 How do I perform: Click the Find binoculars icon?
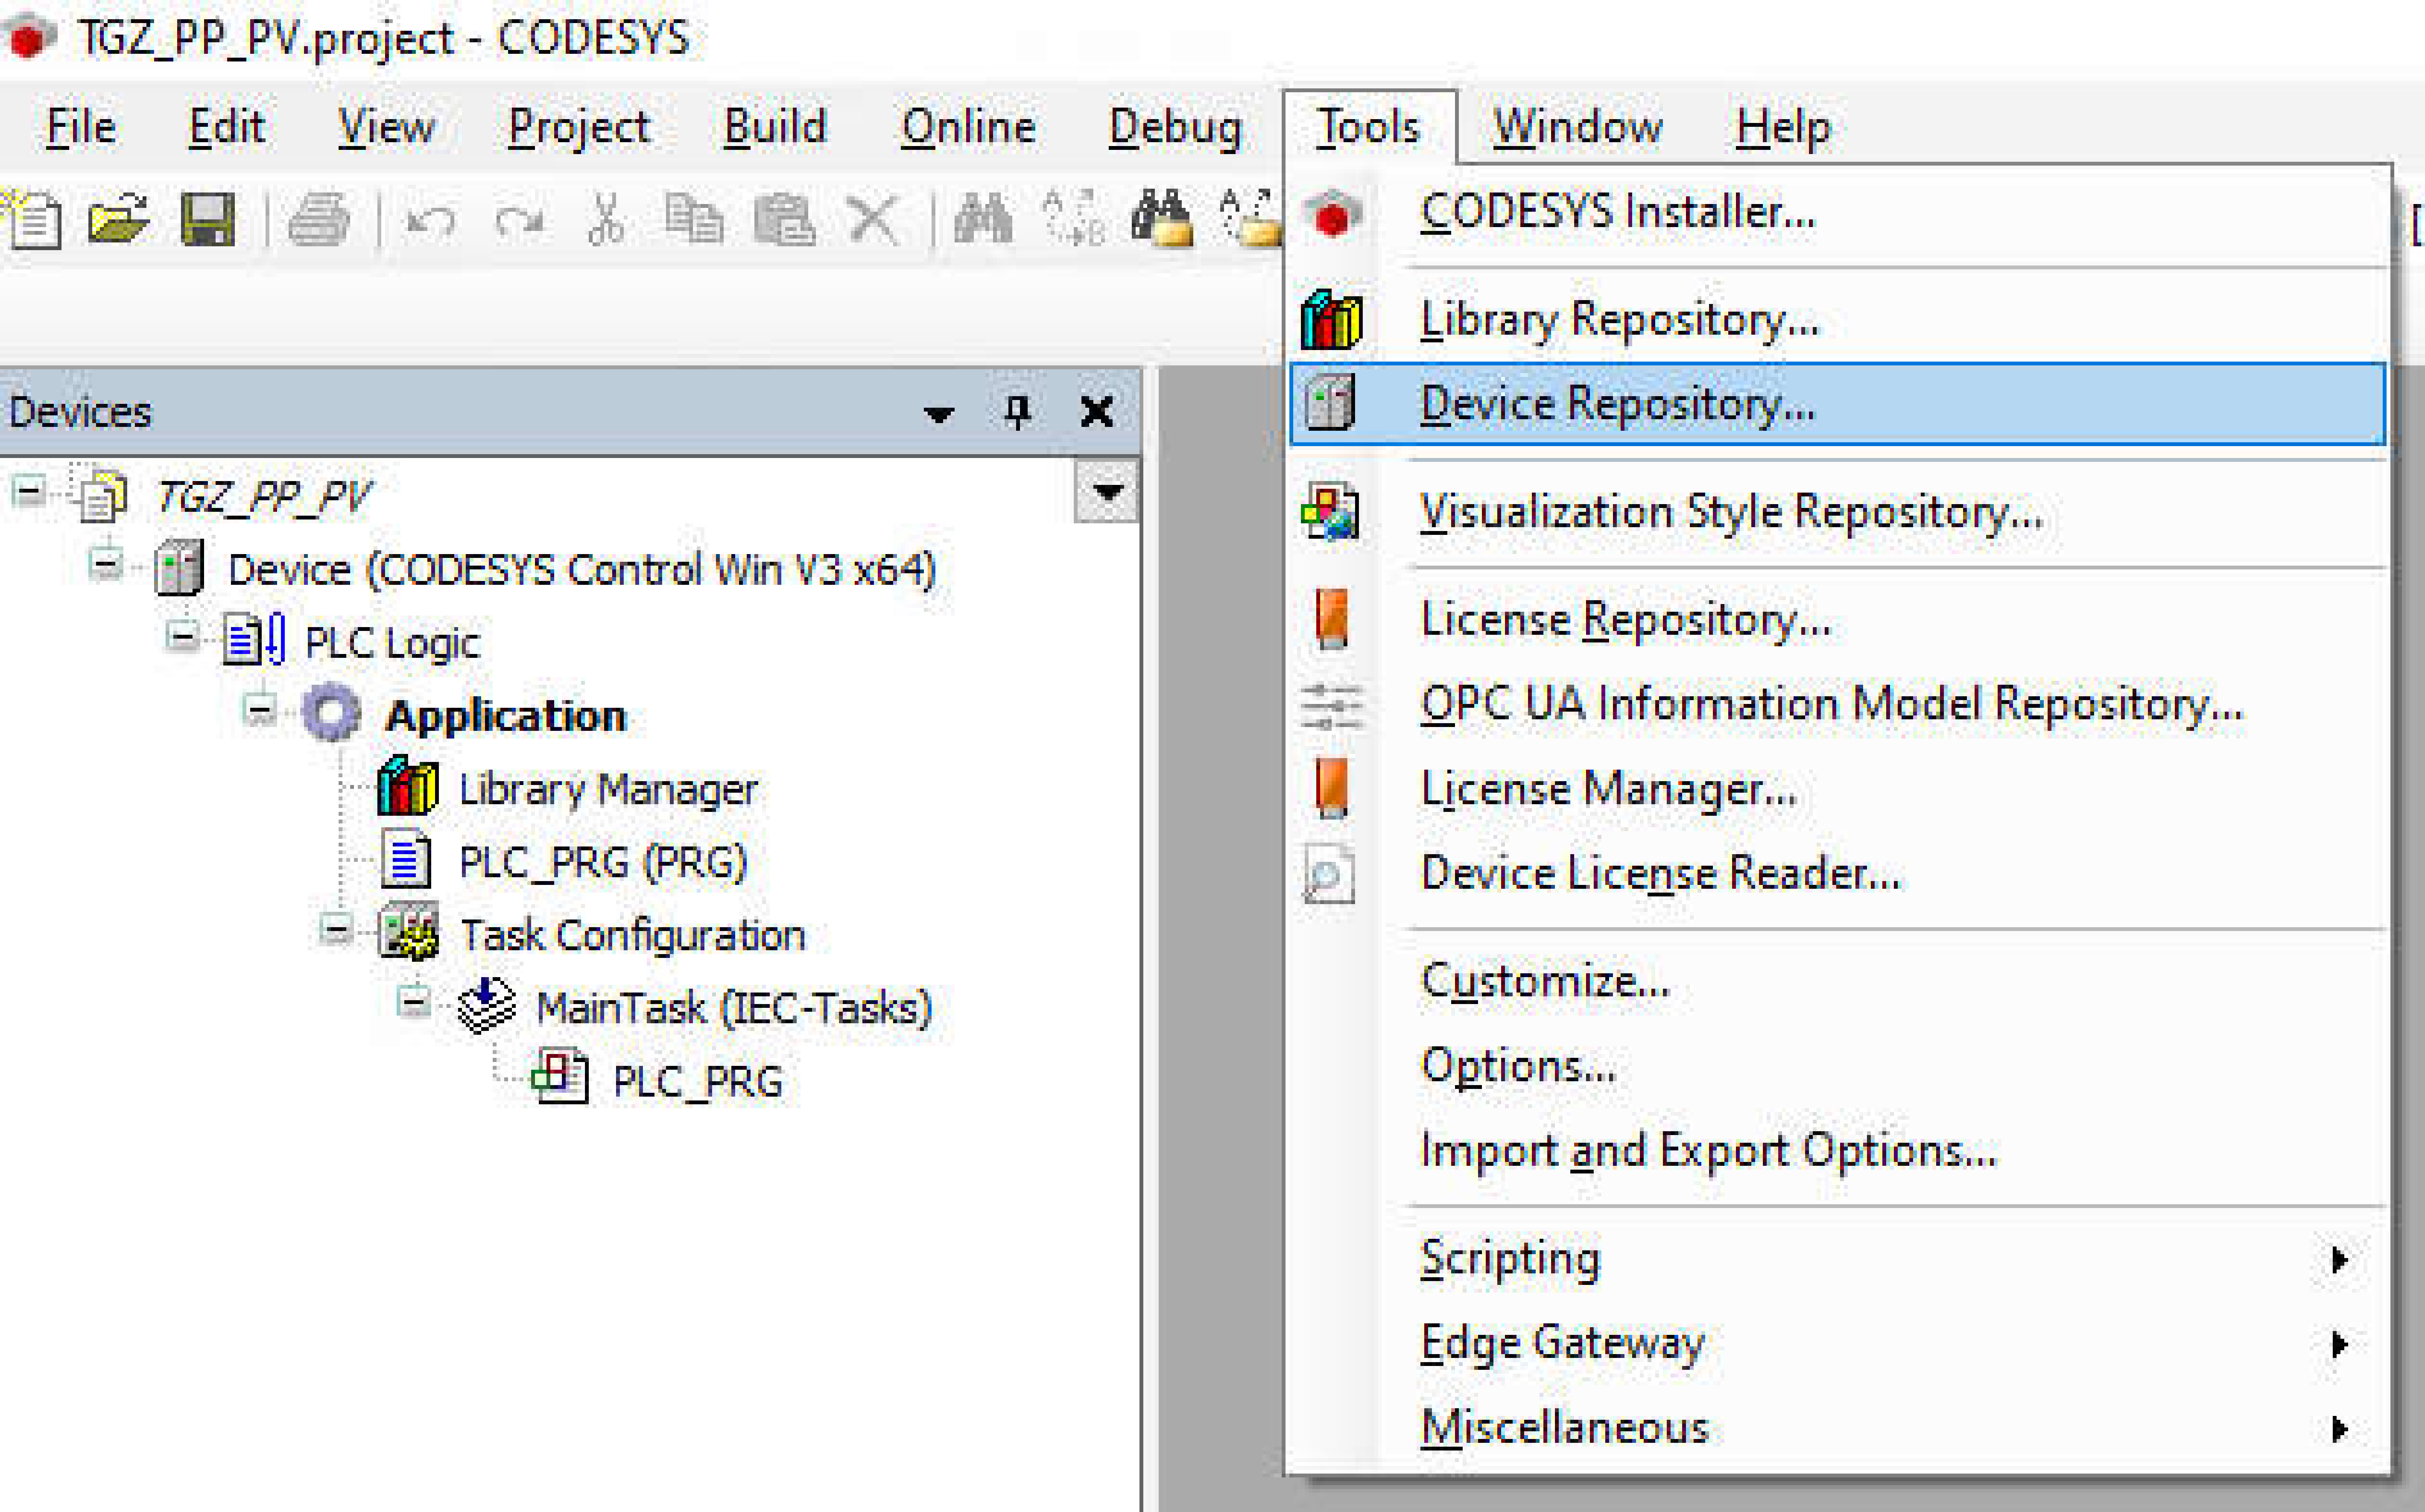tap(982, 218)
